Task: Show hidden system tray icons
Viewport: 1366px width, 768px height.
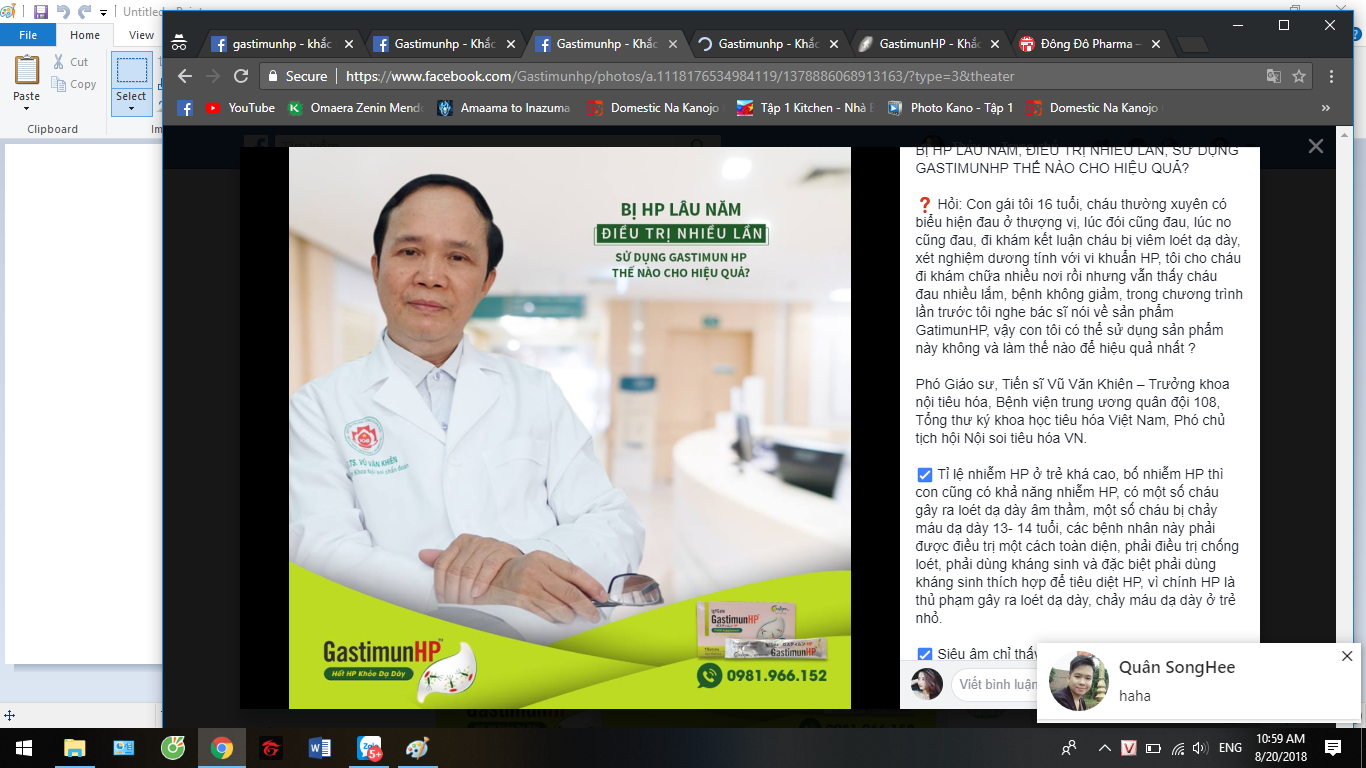Action: [1105, 747]
